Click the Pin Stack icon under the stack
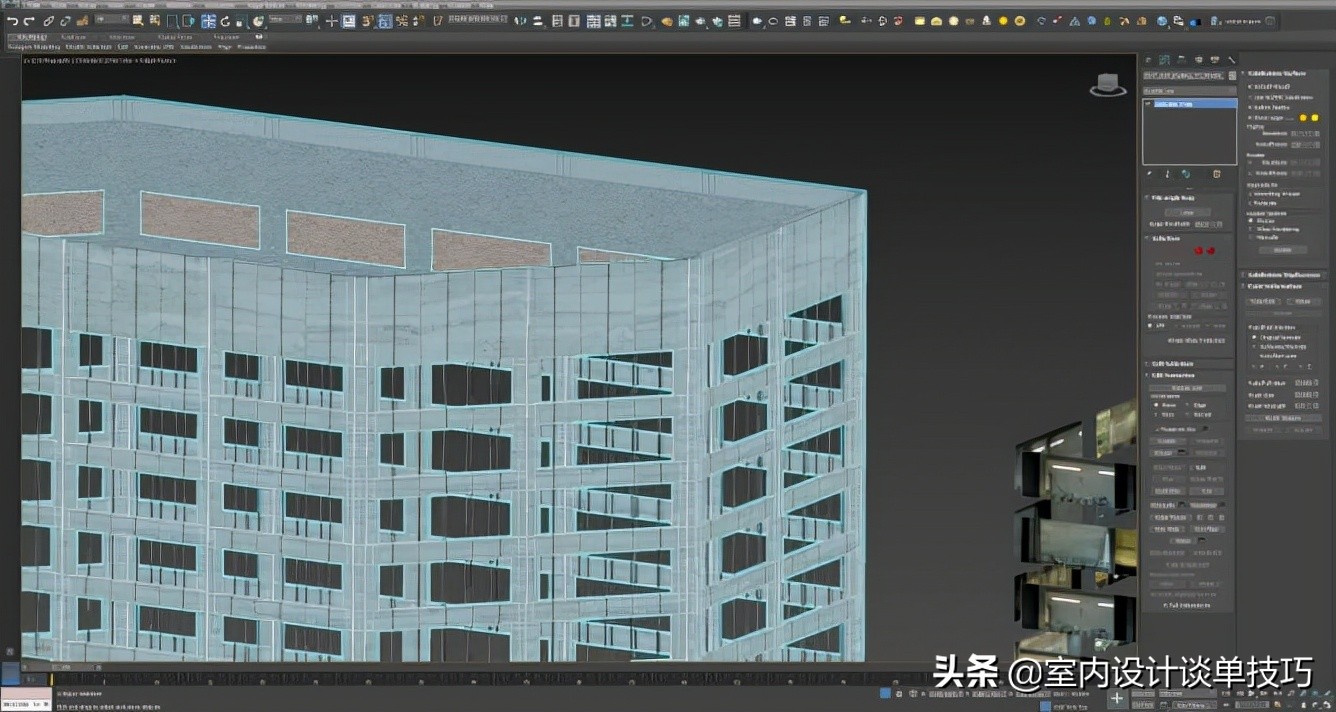Screen dimensions: 1336x712 [1149, 174]
